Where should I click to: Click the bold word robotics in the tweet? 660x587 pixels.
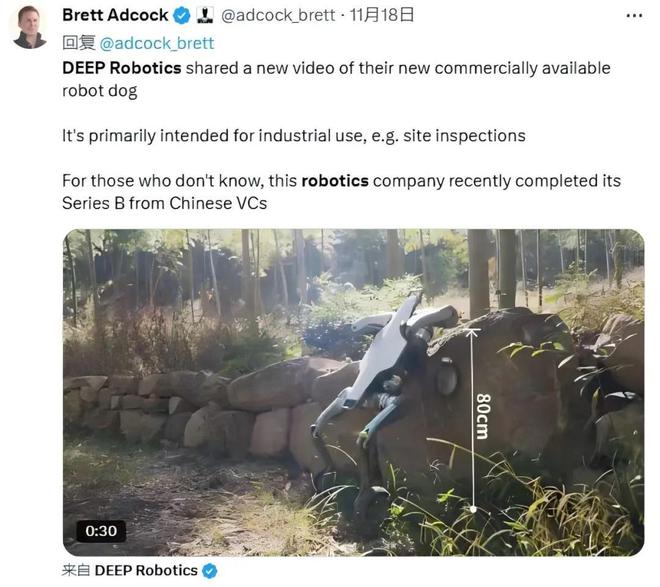coord(335,181)
